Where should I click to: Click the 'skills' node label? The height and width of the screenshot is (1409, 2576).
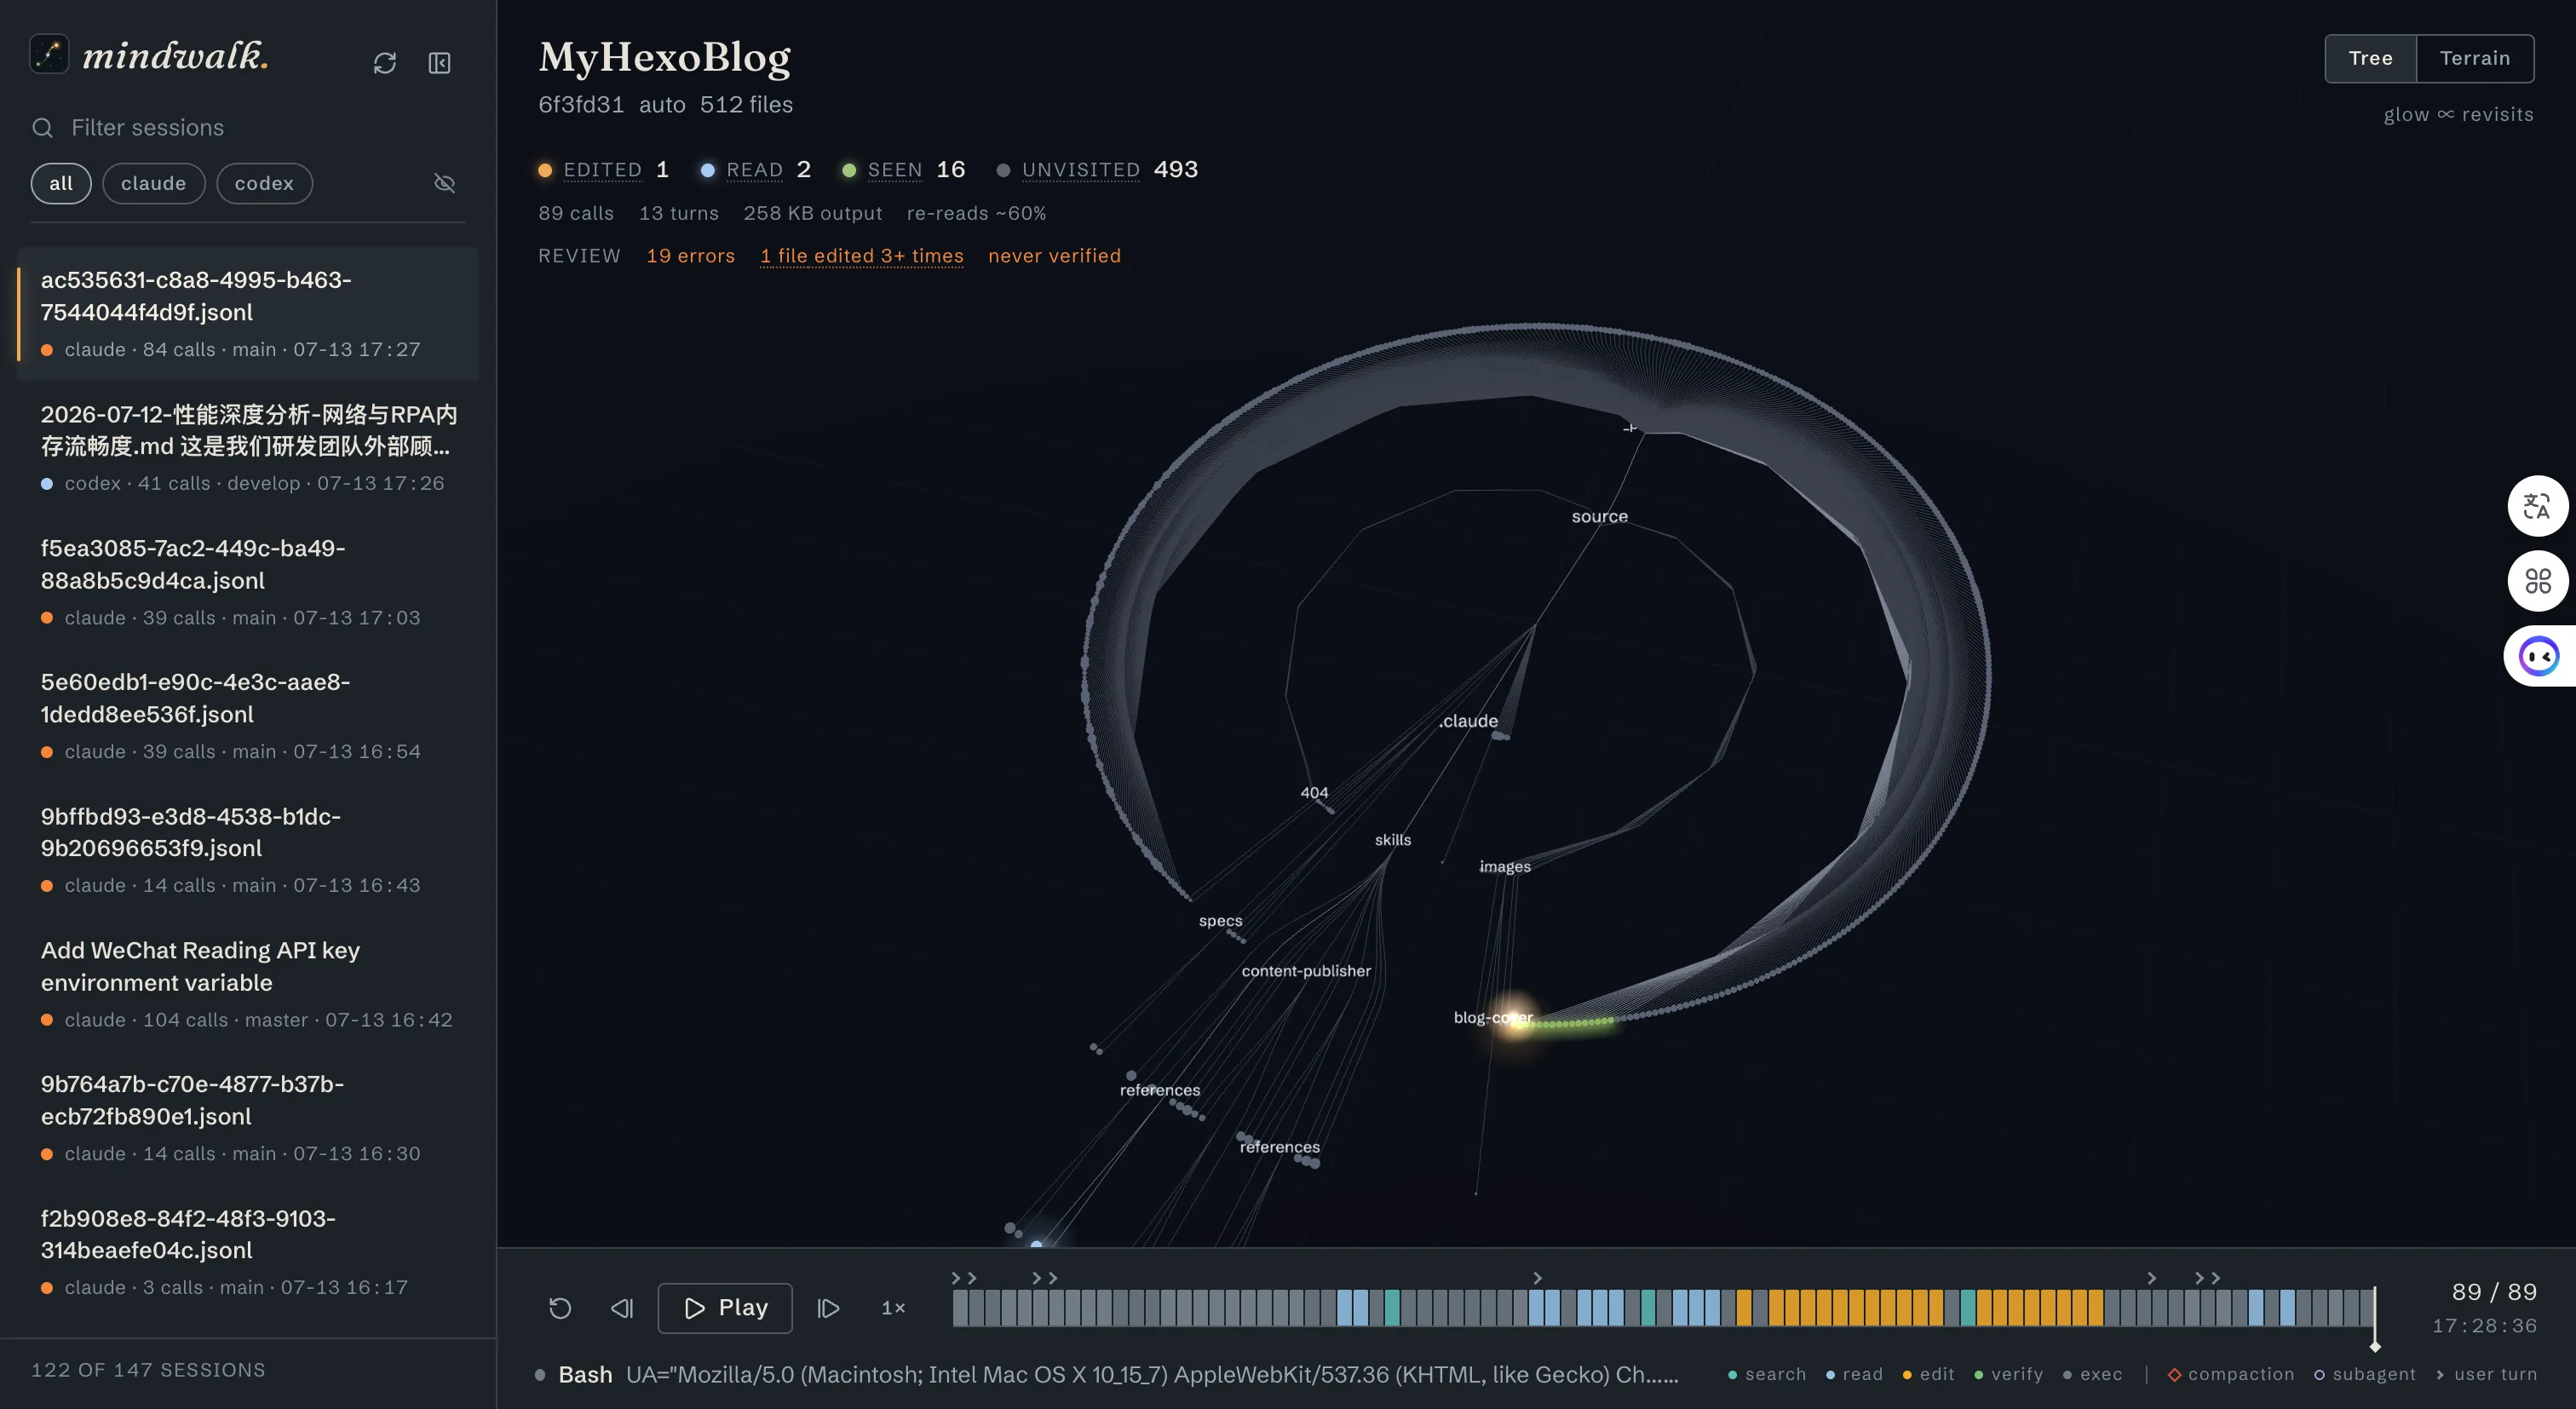click(1392, 840)
